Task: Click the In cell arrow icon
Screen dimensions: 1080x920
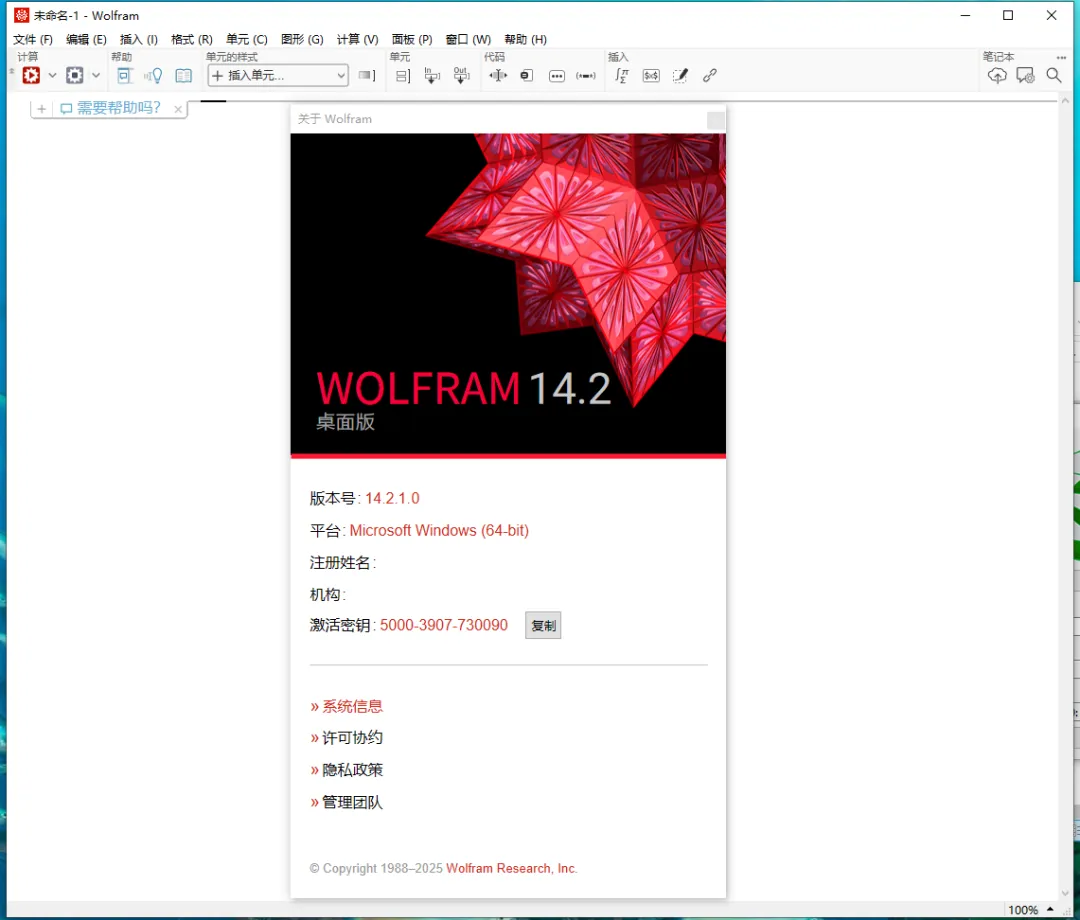Action: click(x=432, y=75)
